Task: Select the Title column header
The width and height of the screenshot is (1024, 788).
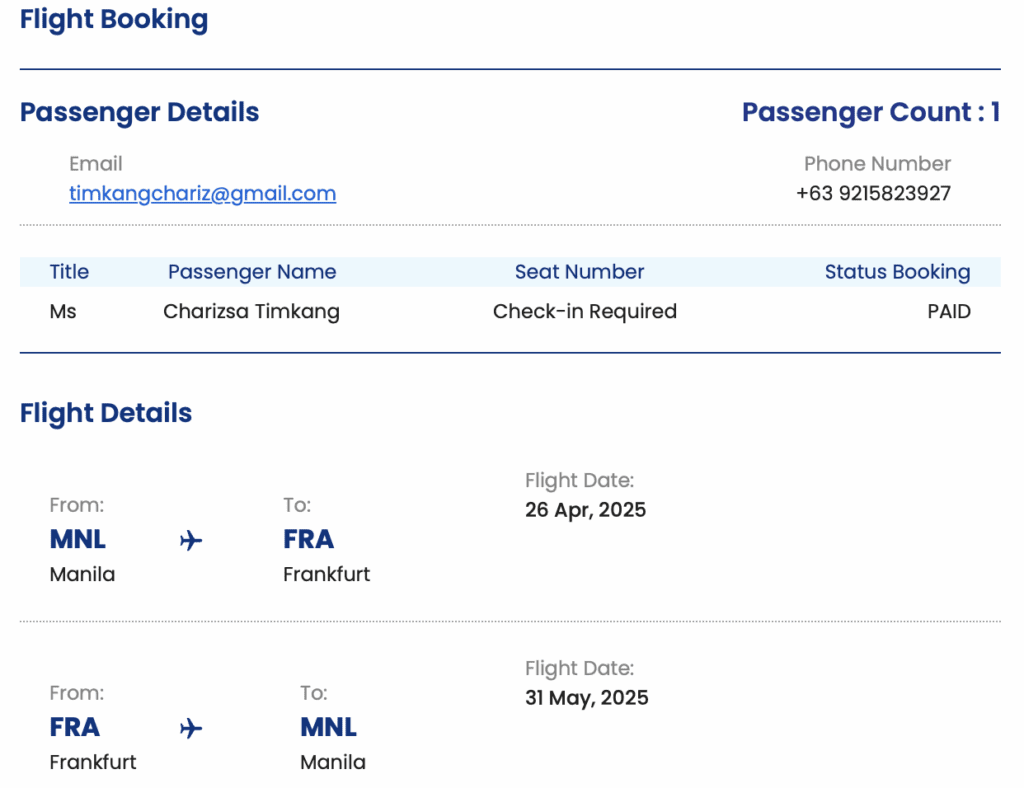Action: pos(69,272)
